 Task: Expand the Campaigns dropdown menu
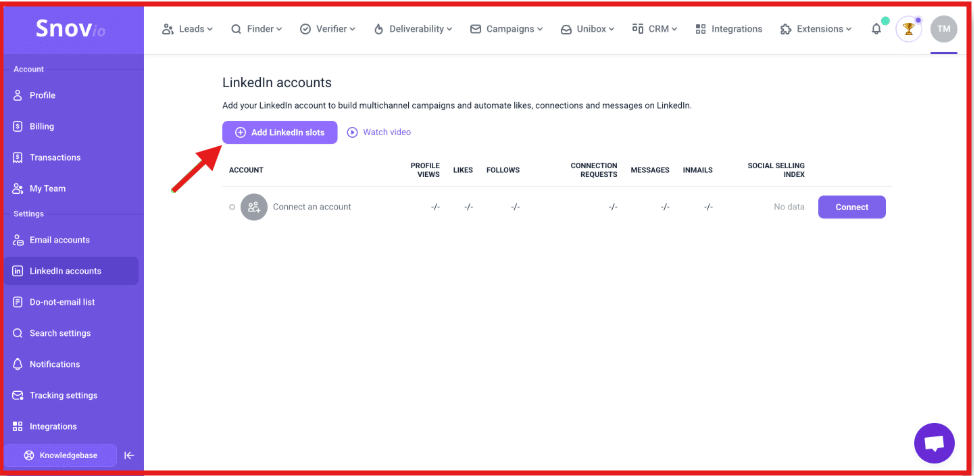click(506, 29)
